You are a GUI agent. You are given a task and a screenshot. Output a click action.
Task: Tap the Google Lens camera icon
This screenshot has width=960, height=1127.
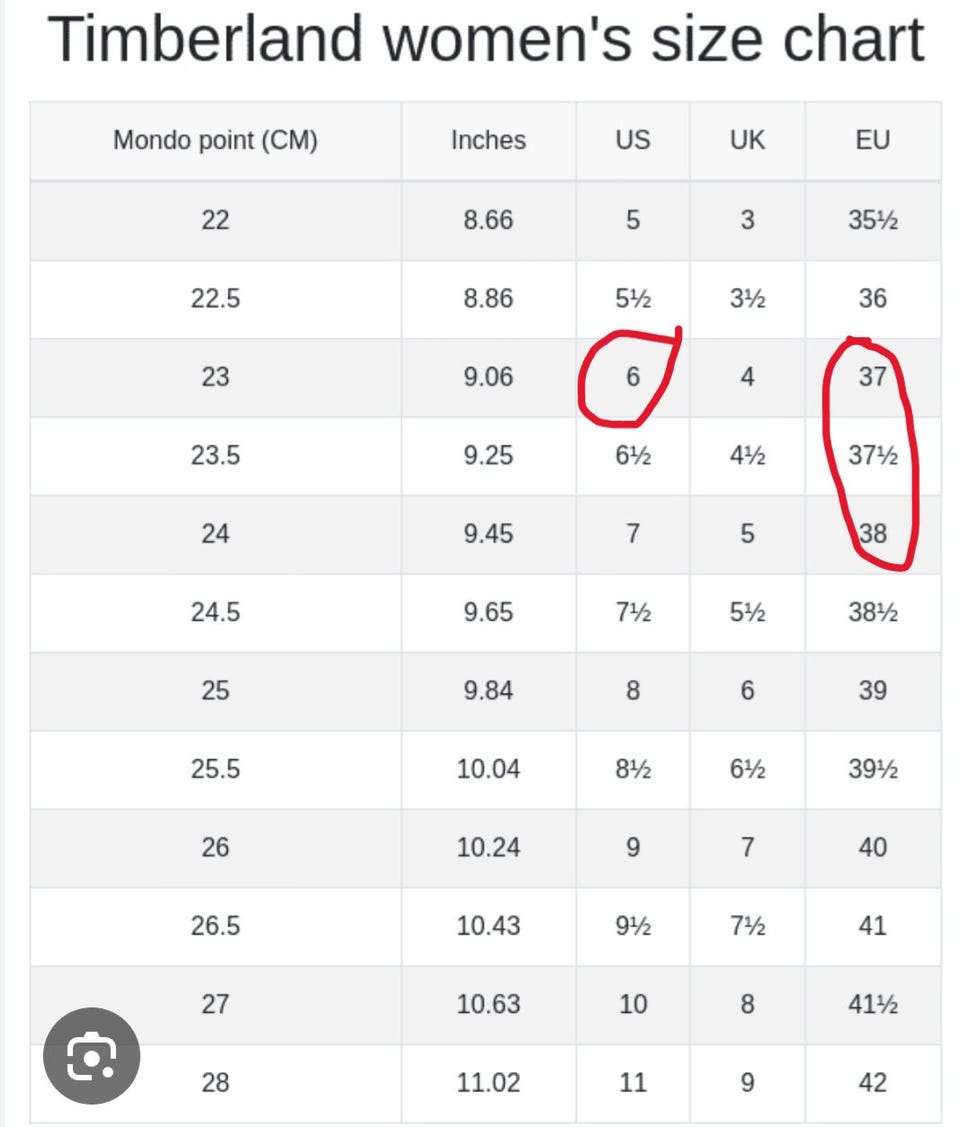pyautogui.click(x=92, y=1055)
